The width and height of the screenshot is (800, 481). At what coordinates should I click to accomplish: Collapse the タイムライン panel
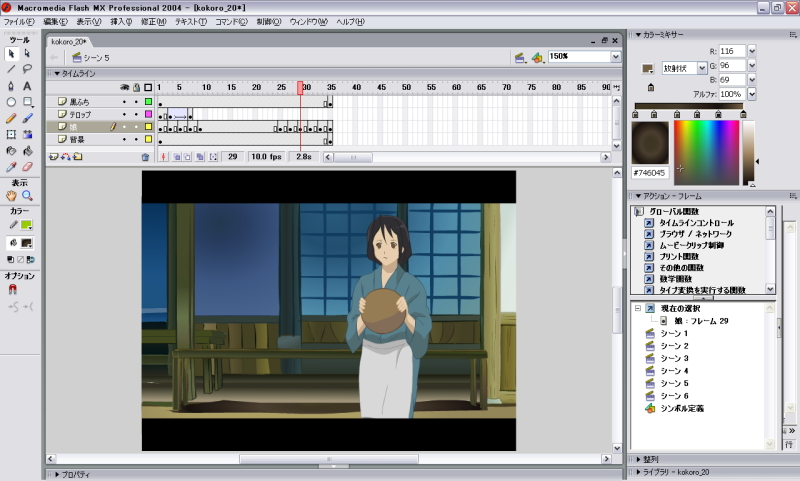coord(58,73)
